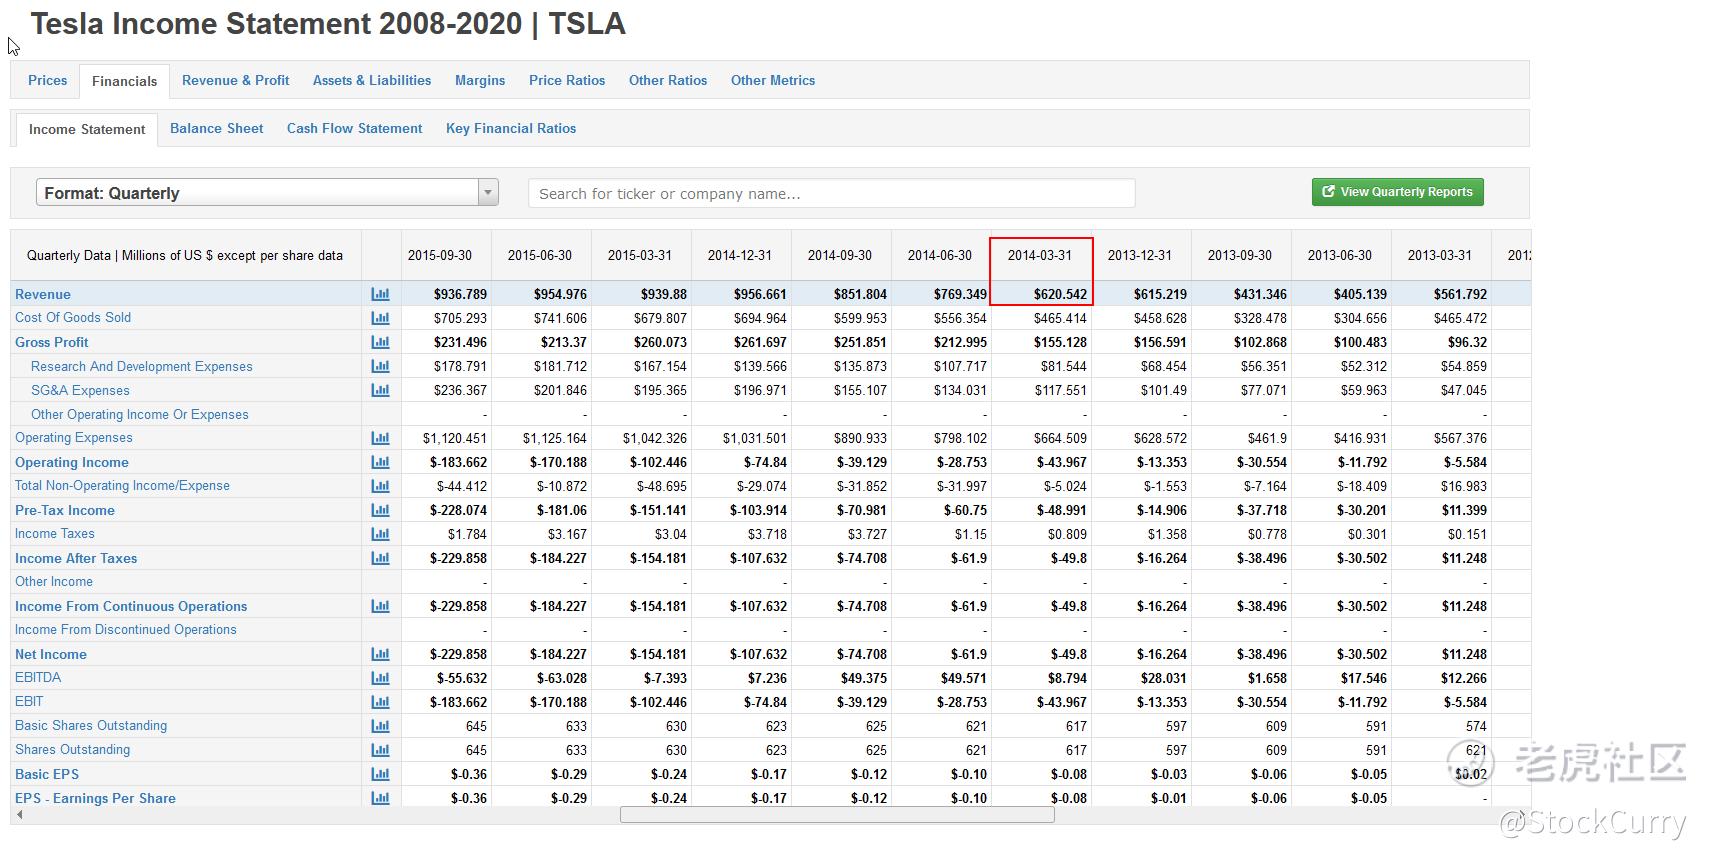Go to Assets & Liabilities tab

pos(372,80)
